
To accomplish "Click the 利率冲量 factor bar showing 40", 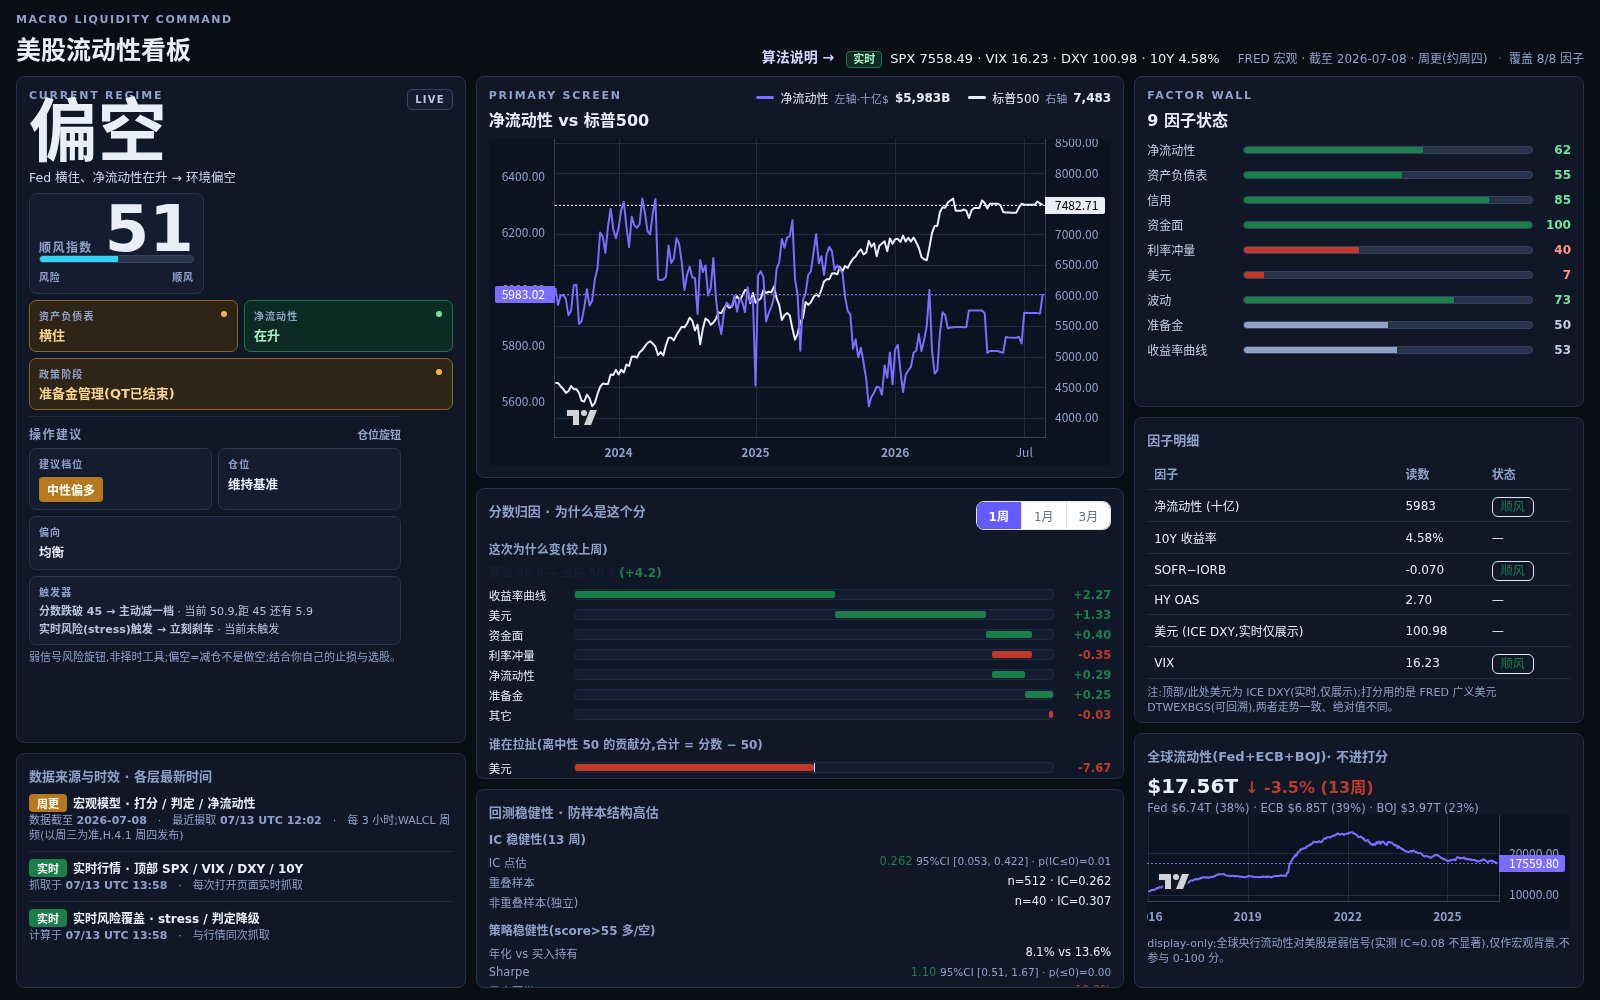I will point(1388,250).
